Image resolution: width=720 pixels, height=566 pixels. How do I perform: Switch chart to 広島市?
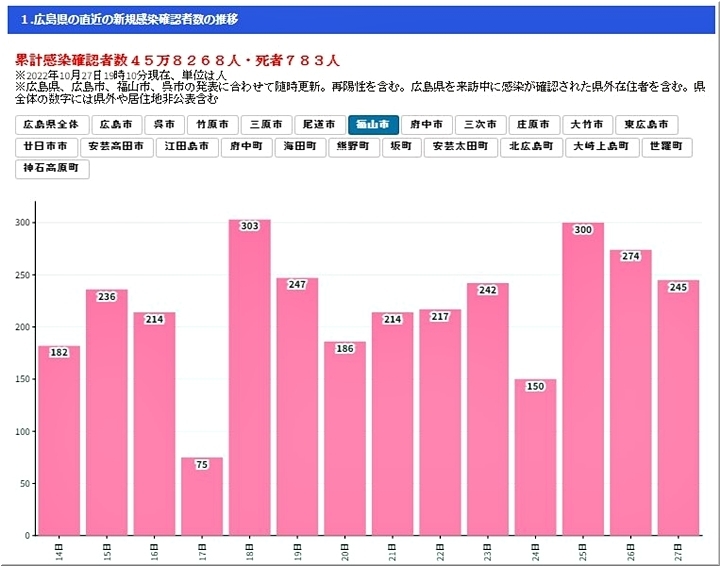[x=115, y=125]
